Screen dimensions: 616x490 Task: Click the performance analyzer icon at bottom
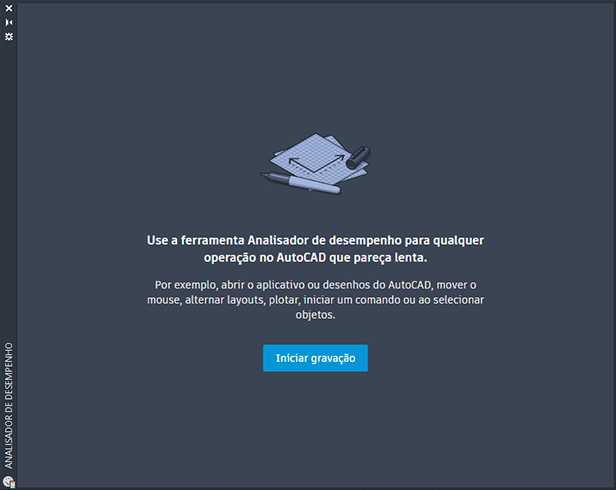point(9,481)
